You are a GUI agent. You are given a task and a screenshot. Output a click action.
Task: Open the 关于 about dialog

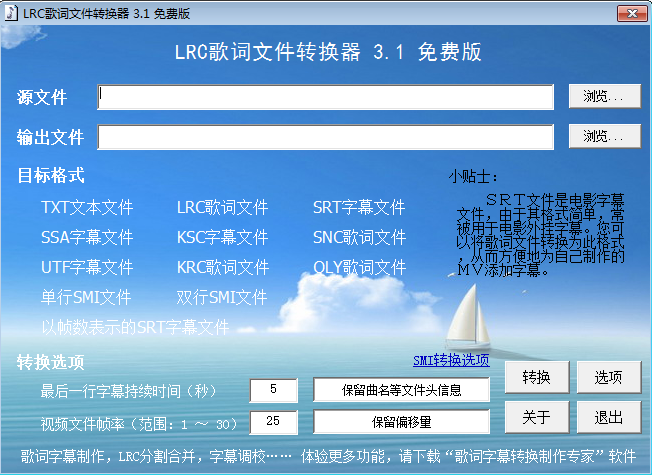click(x=537, y=417)
